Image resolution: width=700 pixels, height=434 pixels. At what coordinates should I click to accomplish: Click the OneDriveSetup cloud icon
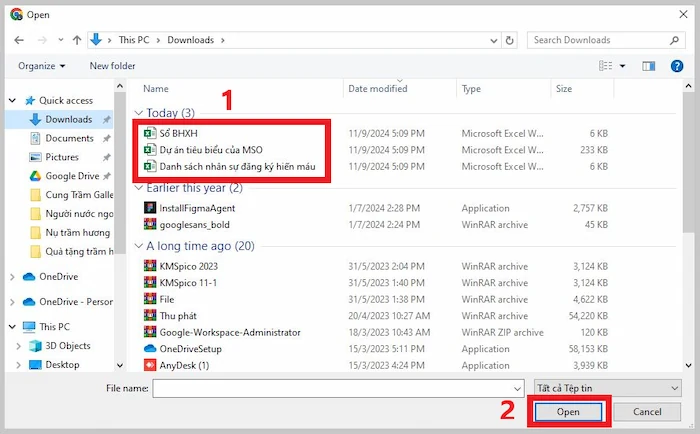150,349
